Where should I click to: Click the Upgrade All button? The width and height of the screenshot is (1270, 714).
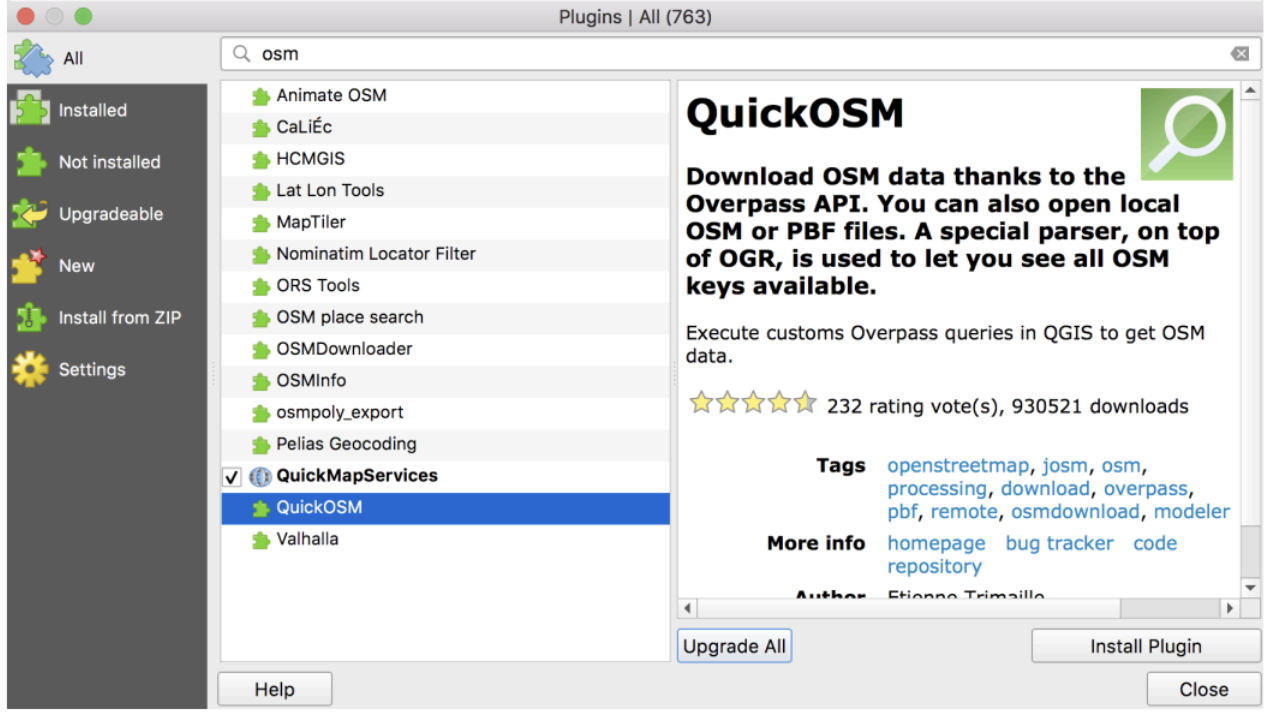[734, 646]
